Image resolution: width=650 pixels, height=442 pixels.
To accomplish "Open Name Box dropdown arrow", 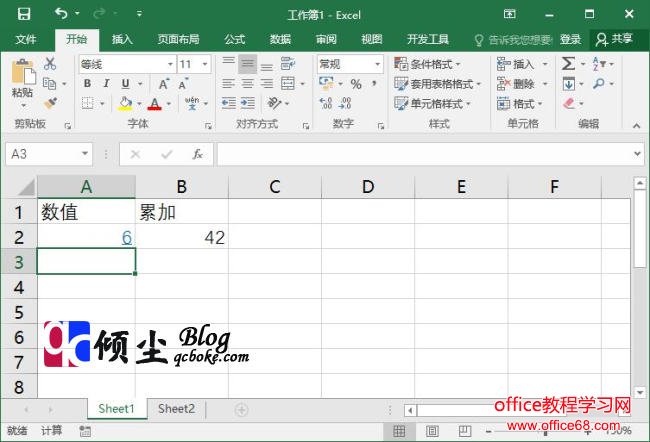I will click(85, 154).
